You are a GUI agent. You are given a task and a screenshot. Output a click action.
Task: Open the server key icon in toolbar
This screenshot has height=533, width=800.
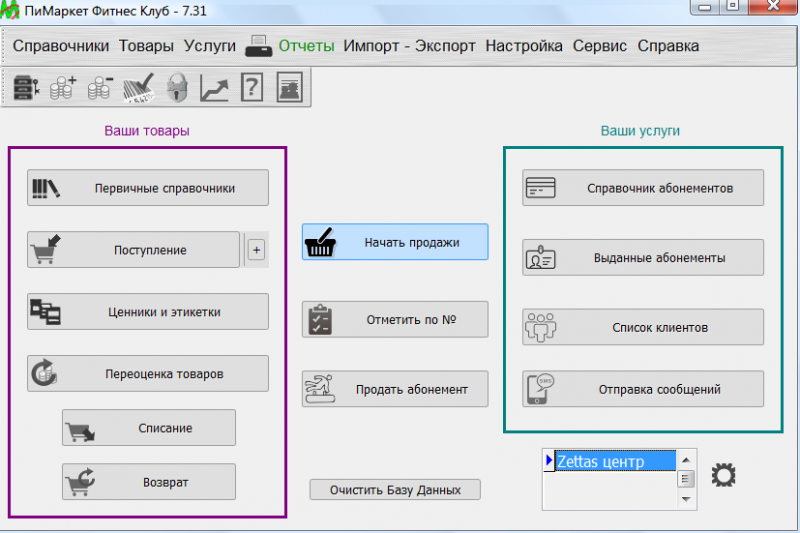[x=26, y=87]
